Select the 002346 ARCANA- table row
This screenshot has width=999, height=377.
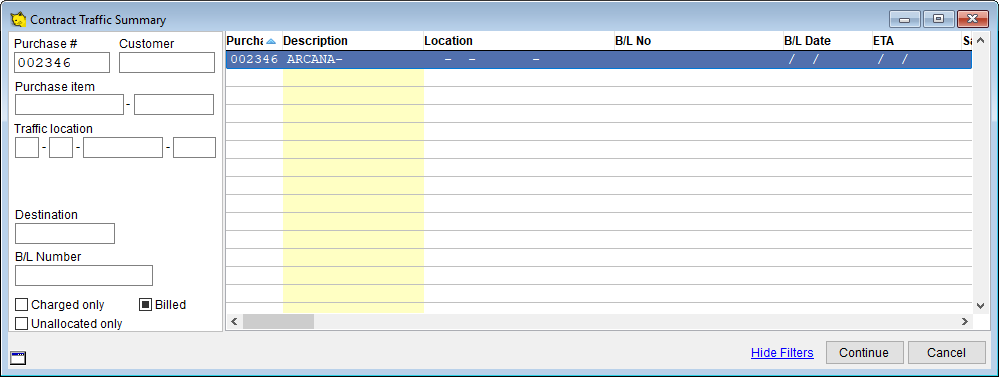[x=599, y=60]
